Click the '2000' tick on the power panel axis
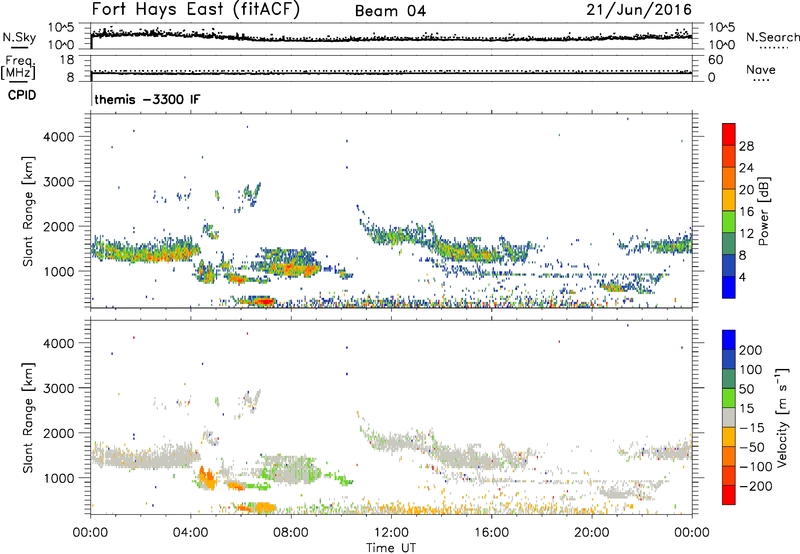The image size is (800, 554). click(x=58, y=227)
